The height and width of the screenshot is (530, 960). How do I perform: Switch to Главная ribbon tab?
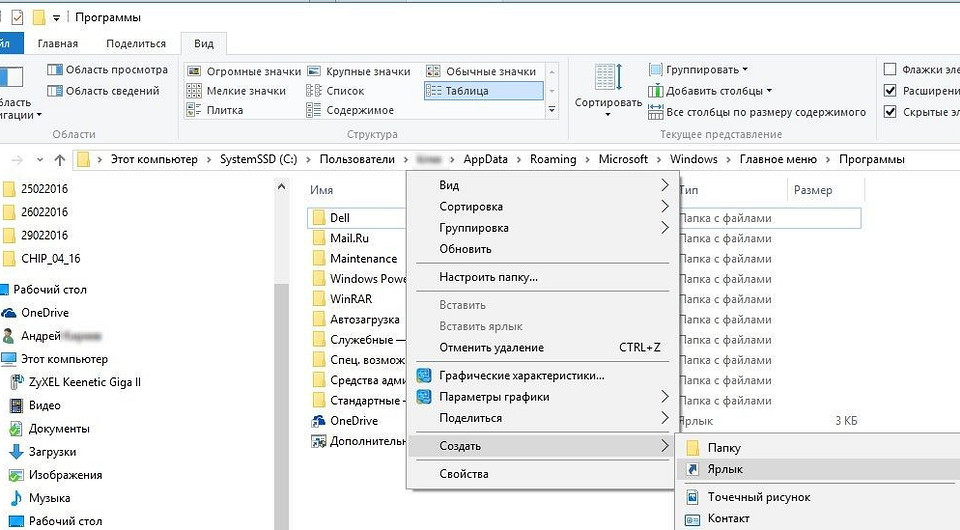click(x=58, y=44)
